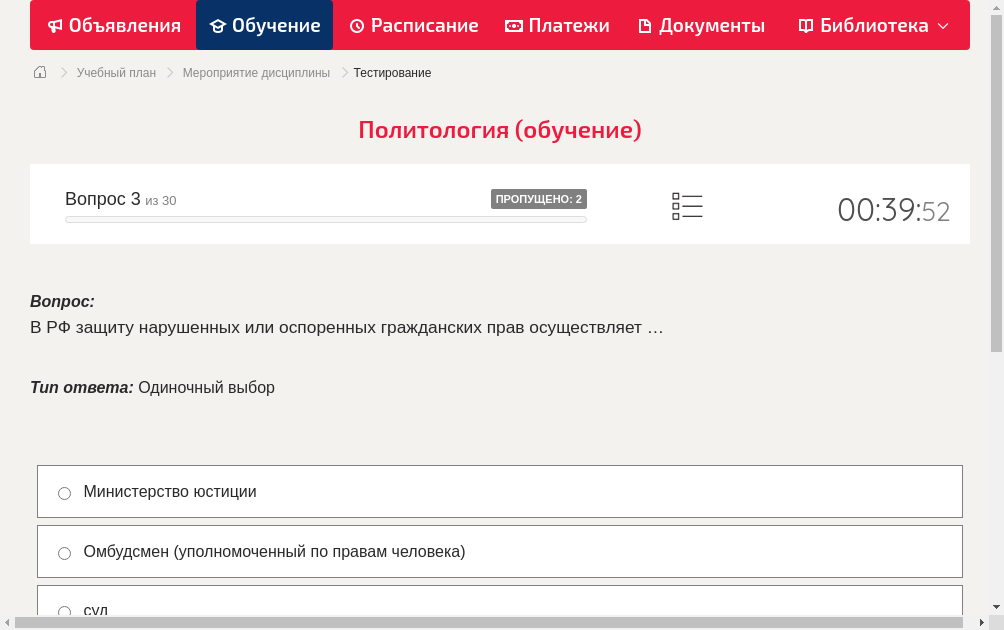The width and height of the screenshot is (1004, 630).
Task: Click the megaphone icon next to Объявления
Action: (54, 25)
